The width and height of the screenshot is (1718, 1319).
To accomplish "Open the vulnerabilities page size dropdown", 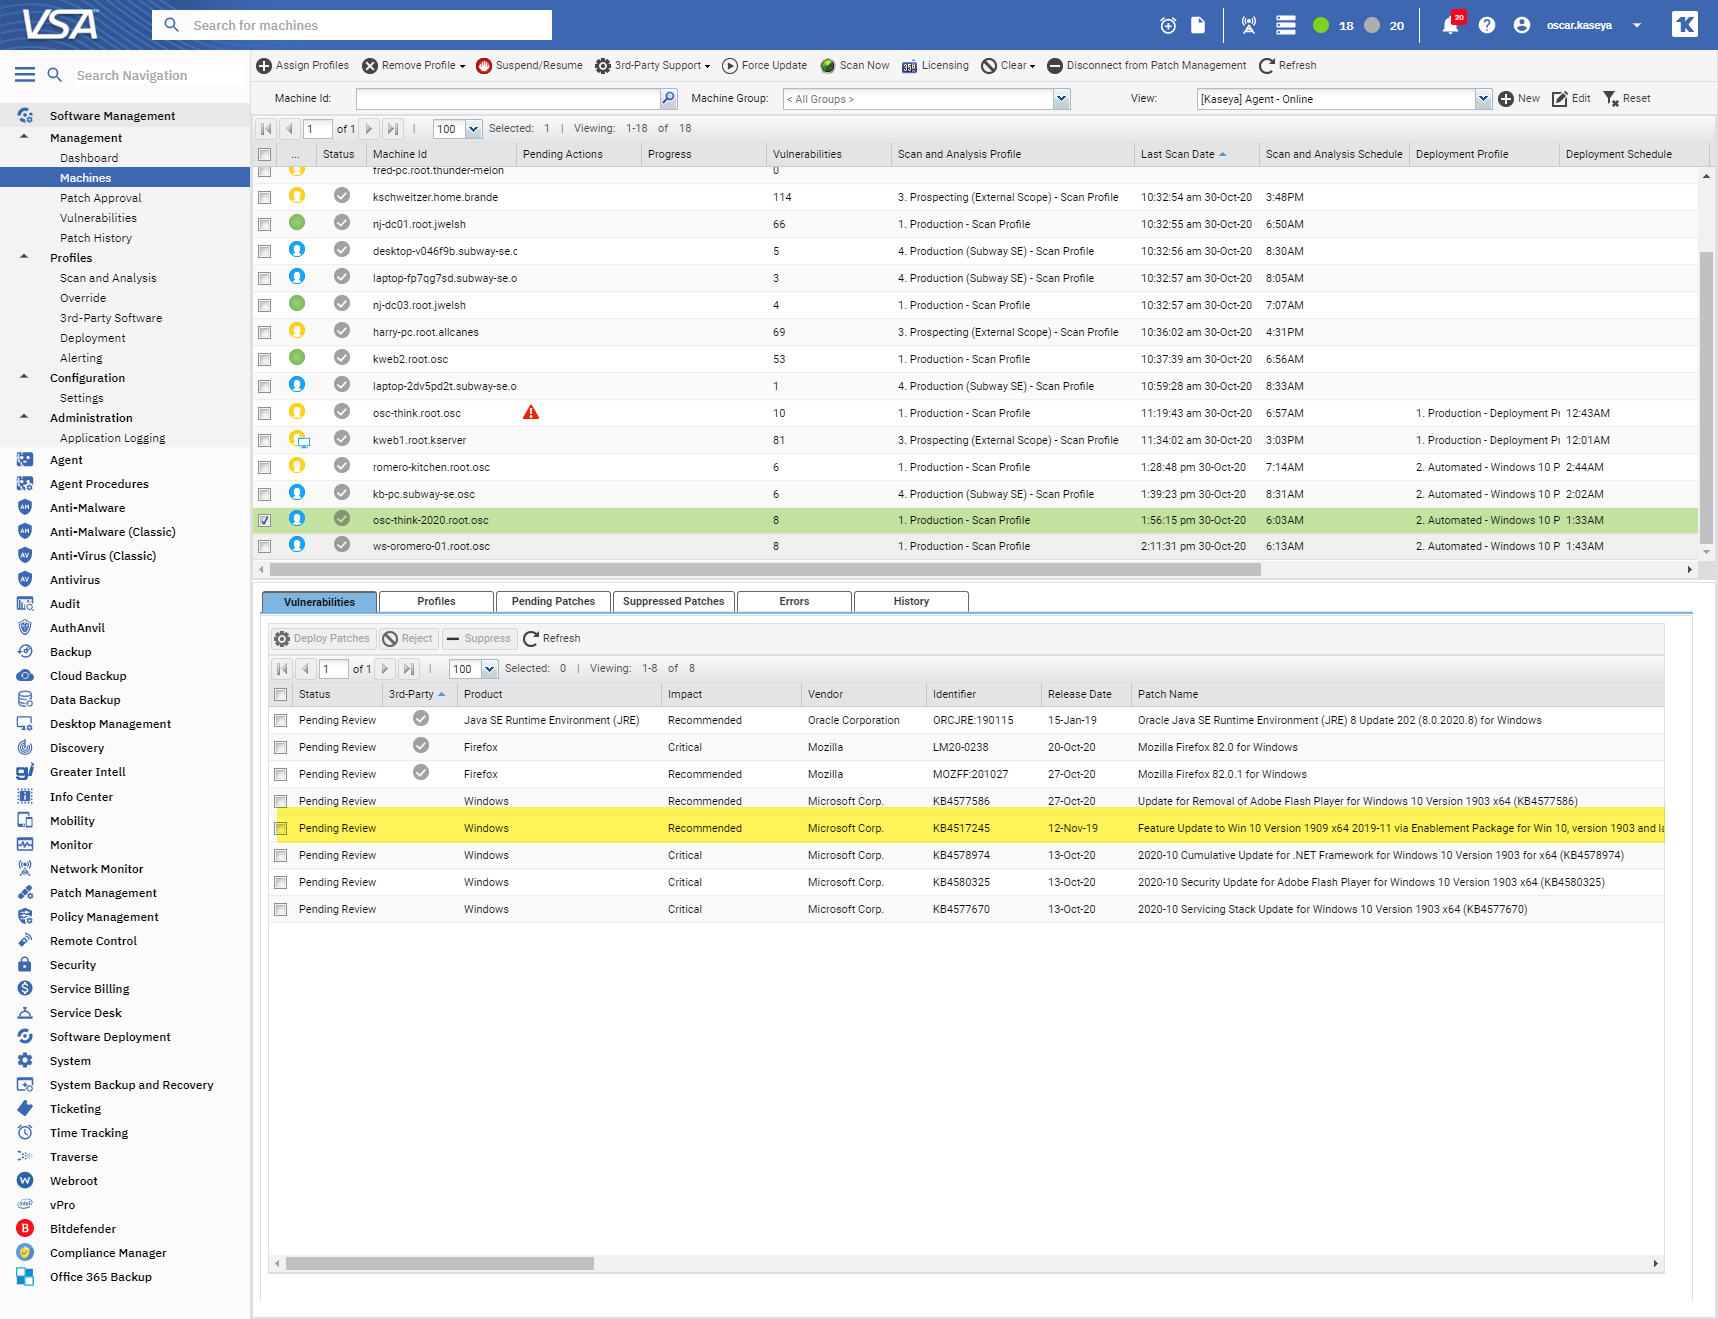I will [x=490, y=669].
